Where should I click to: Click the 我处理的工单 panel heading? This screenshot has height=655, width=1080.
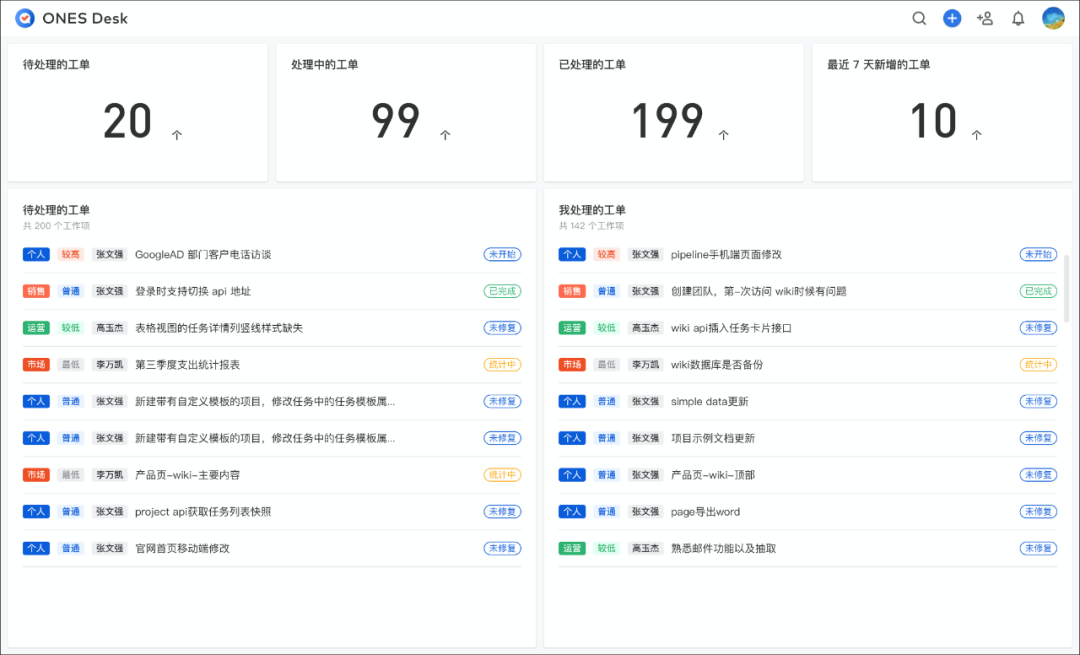pos(592,210)
